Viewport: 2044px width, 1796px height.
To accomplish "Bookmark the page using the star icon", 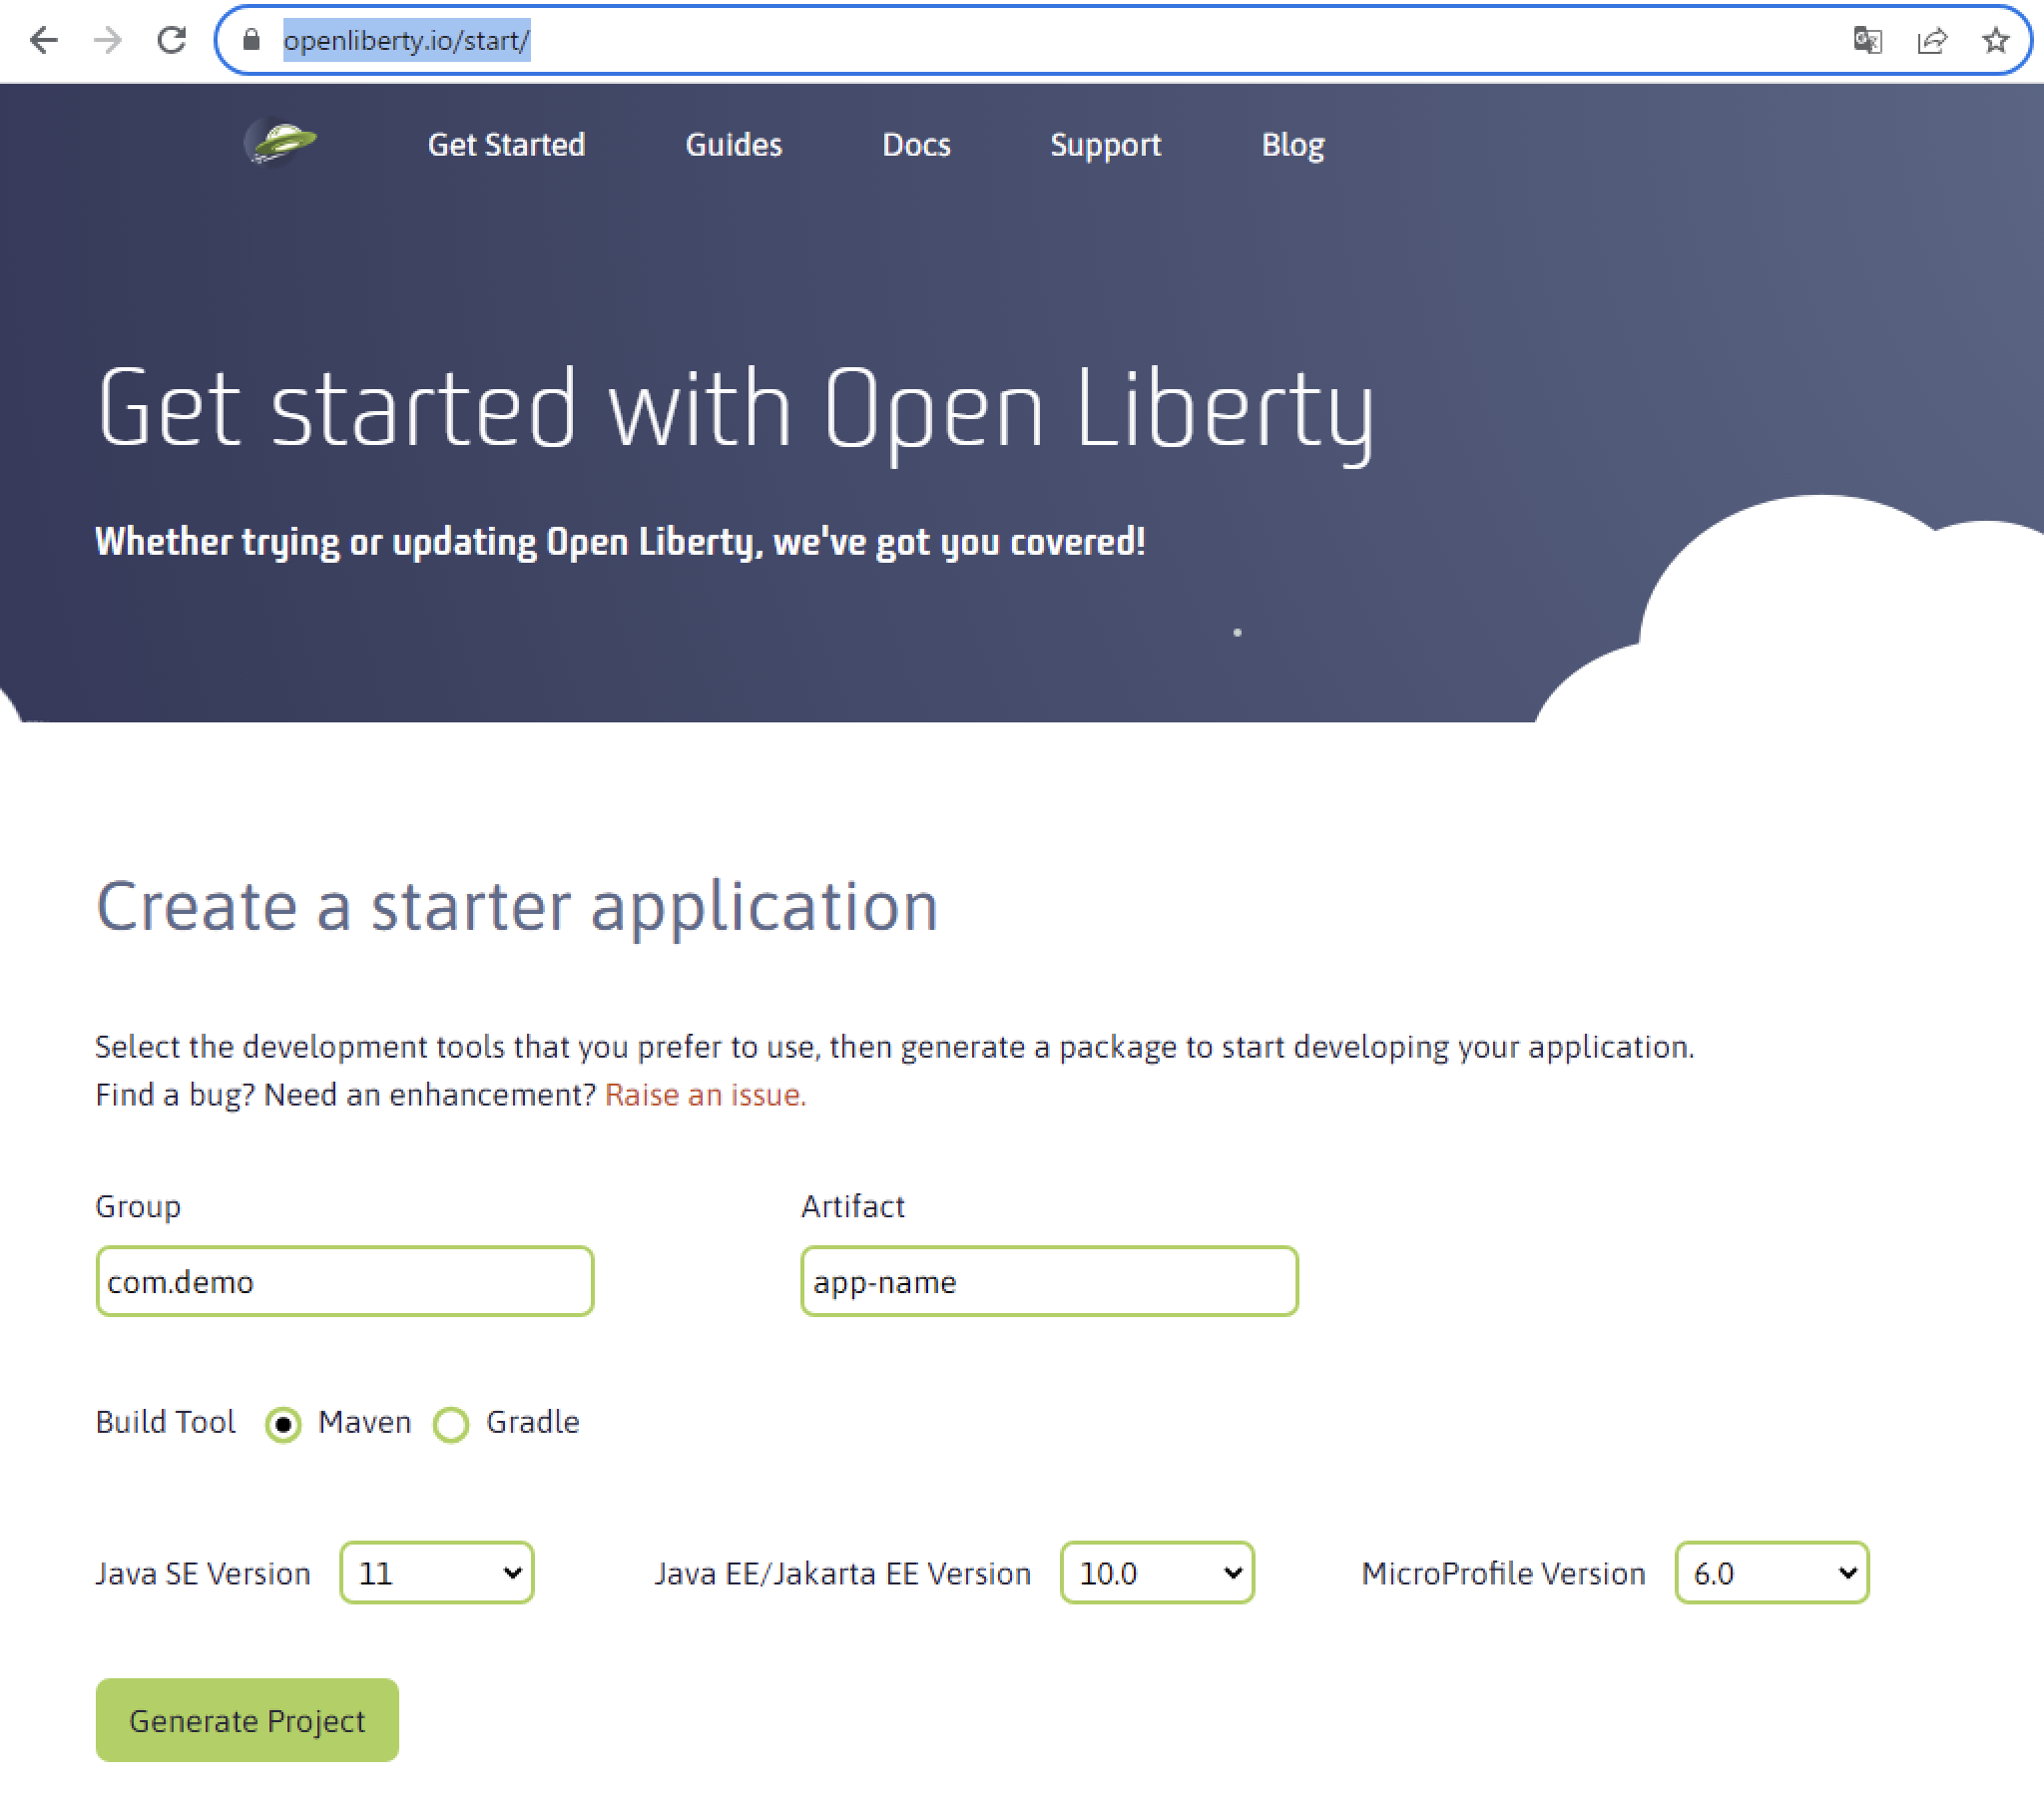I will click(x=1995, y=41).
